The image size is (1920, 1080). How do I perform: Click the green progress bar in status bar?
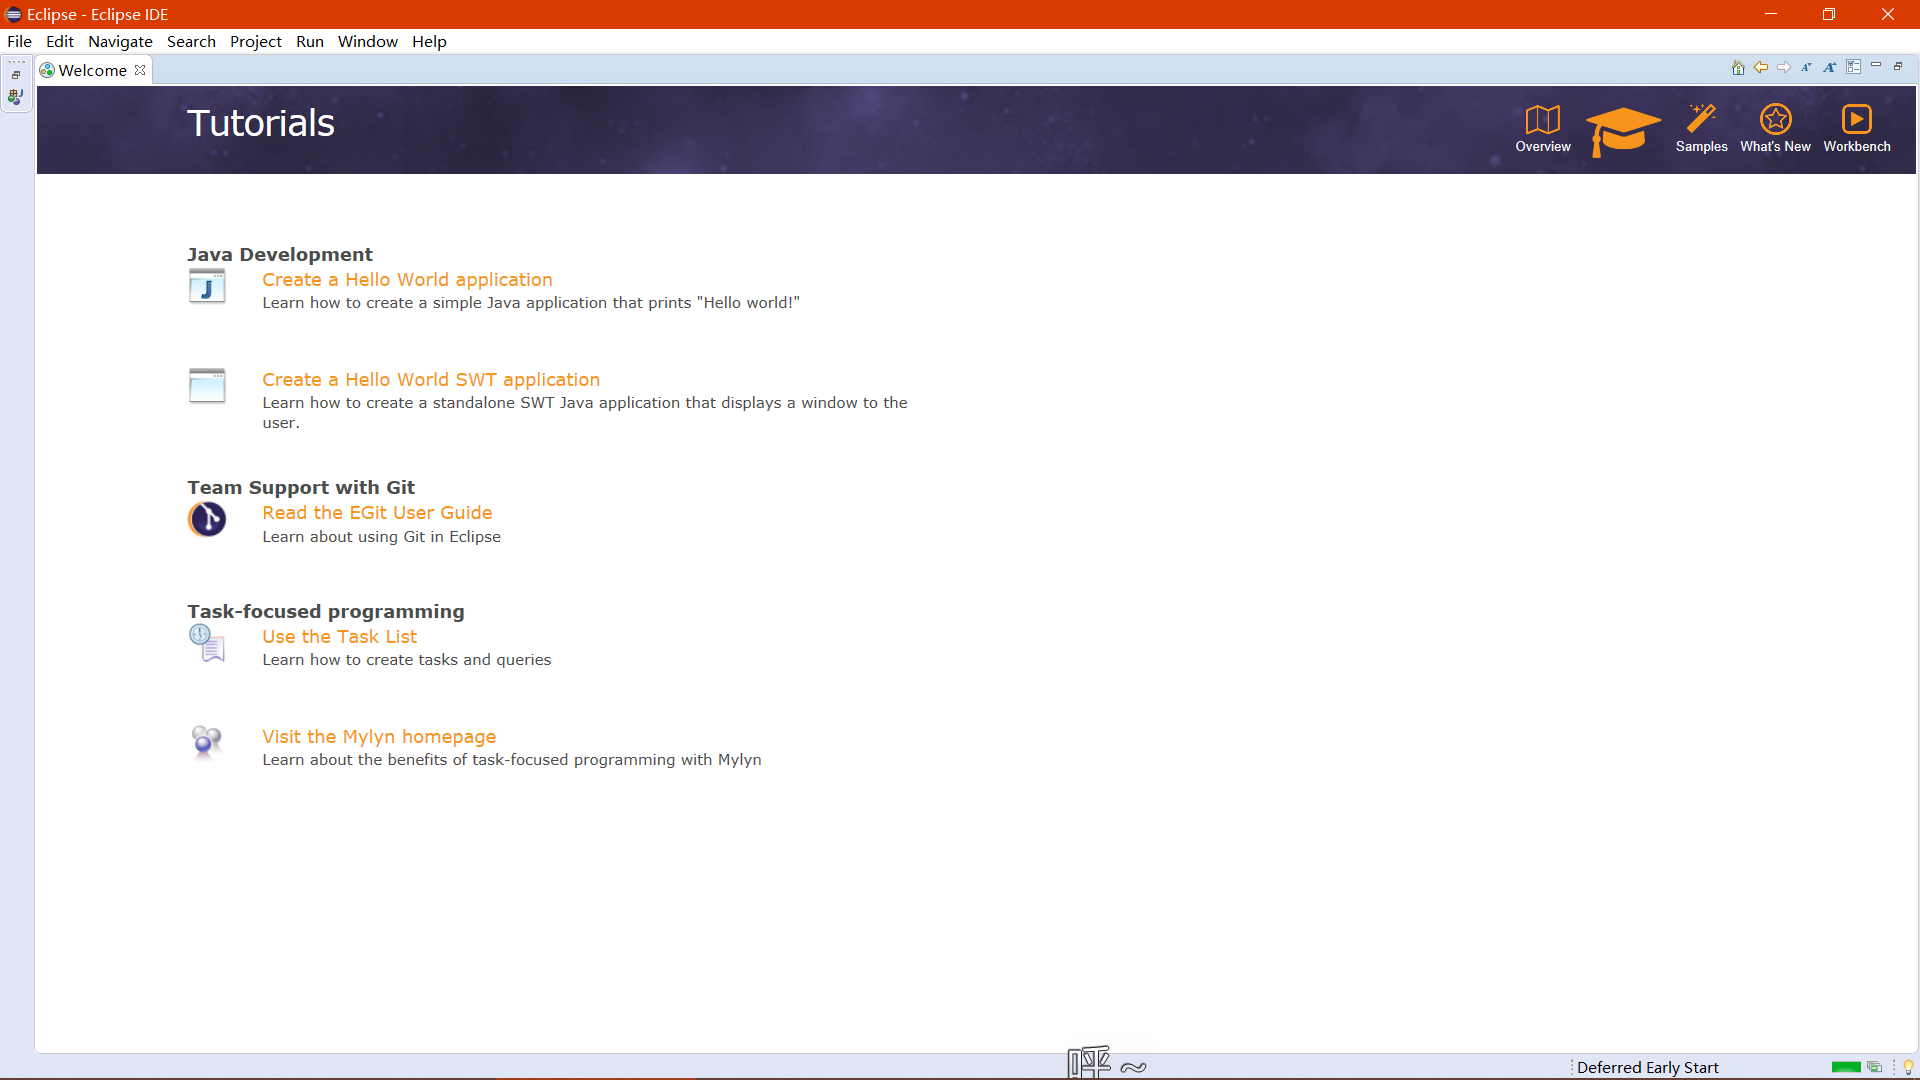1845,1067
